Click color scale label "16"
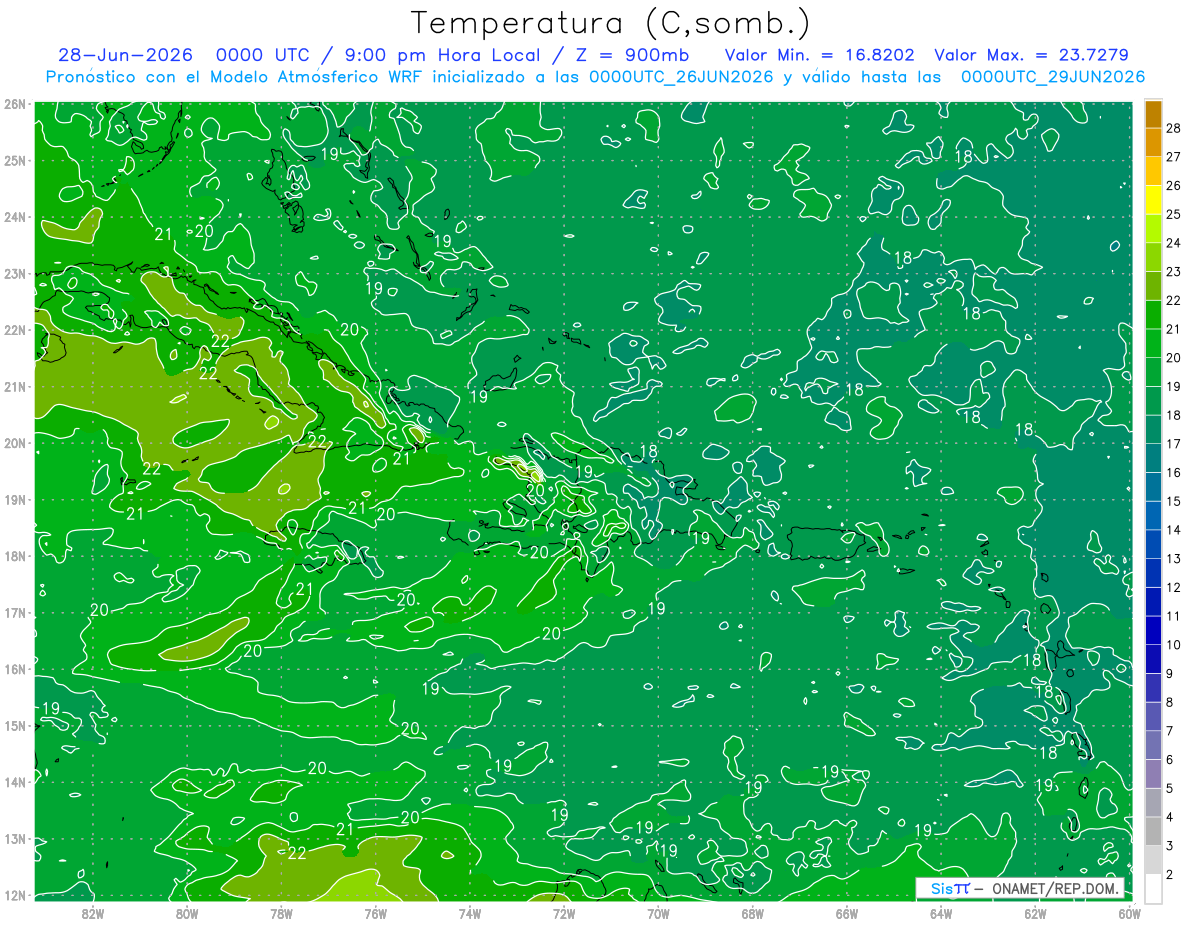 [1174, 472]
